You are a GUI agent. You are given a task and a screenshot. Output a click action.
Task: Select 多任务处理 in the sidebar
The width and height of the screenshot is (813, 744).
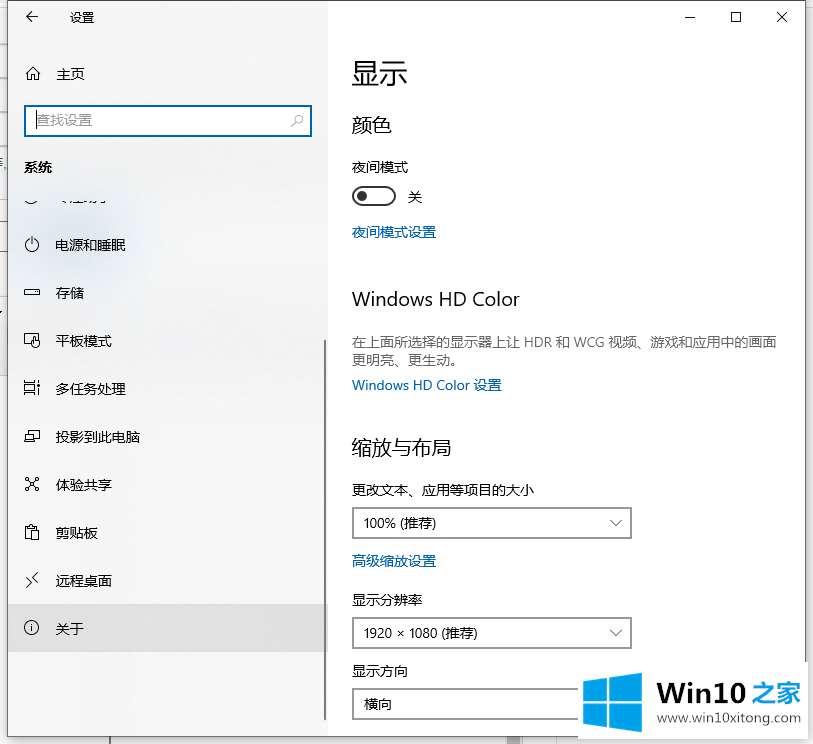click(x=166, y=389)
